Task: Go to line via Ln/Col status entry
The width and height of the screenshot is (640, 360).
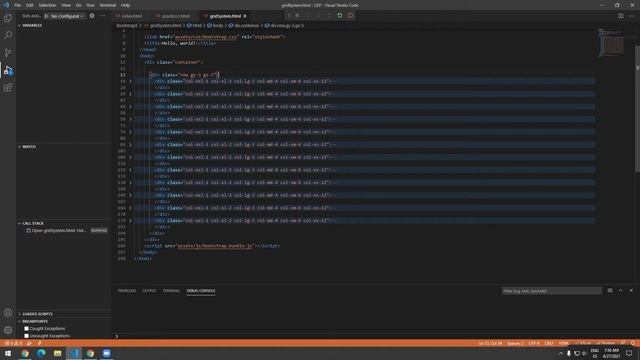Action: (x=490, y=343)
